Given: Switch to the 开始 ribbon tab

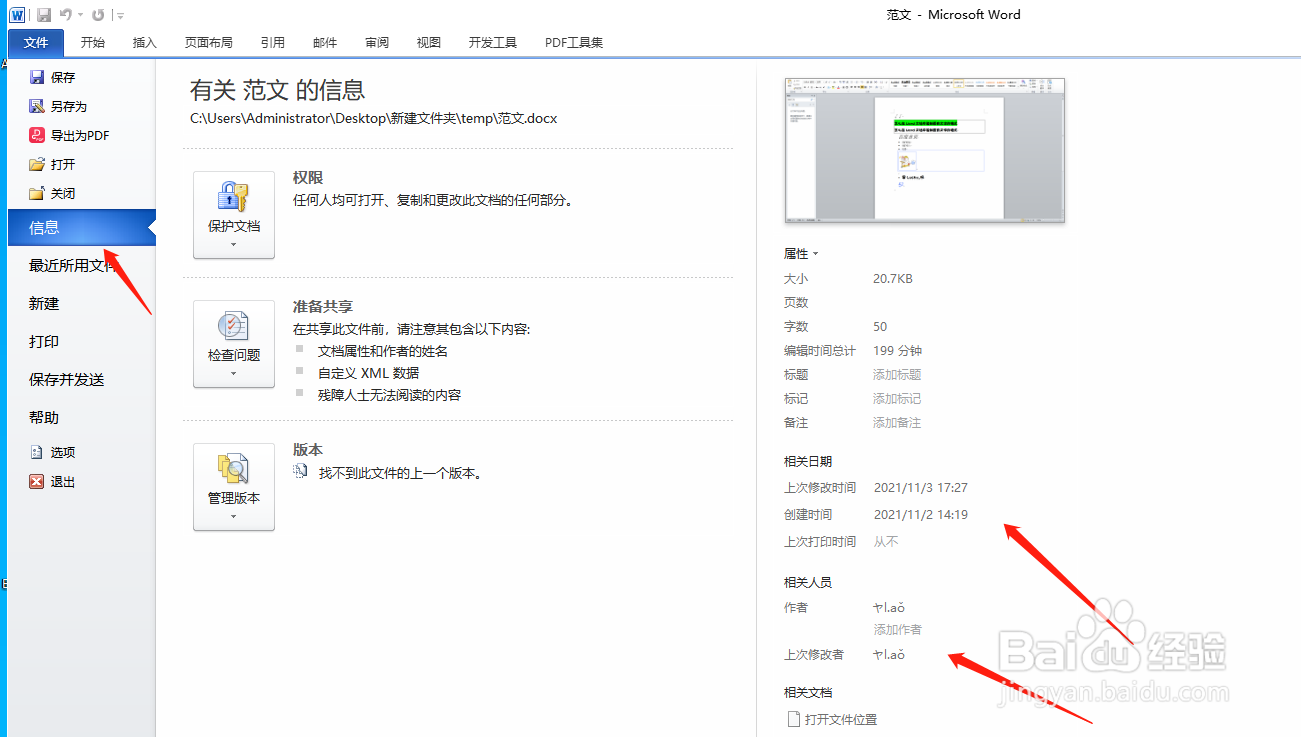Looking at the screenshot, I should (93, 43).
